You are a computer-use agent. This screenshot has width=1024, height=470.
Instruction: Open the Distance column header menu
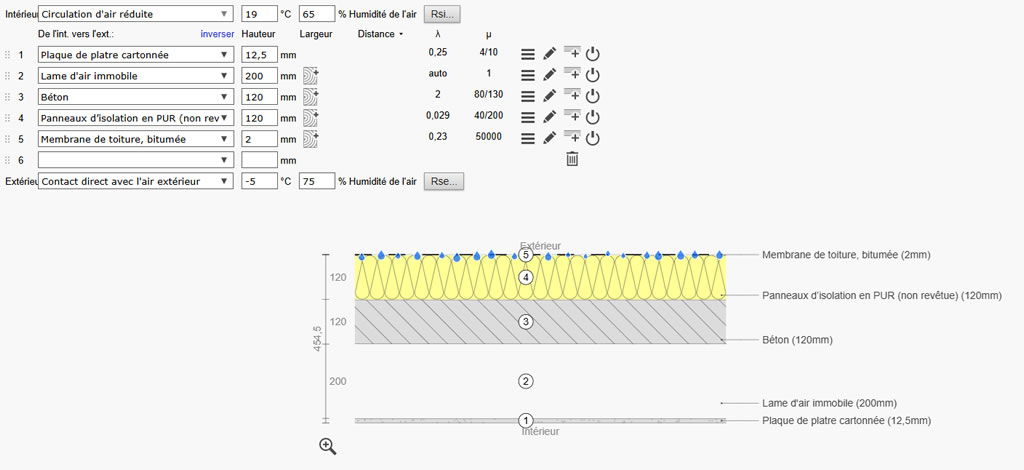pyautogui.click(x=380, y=34)
